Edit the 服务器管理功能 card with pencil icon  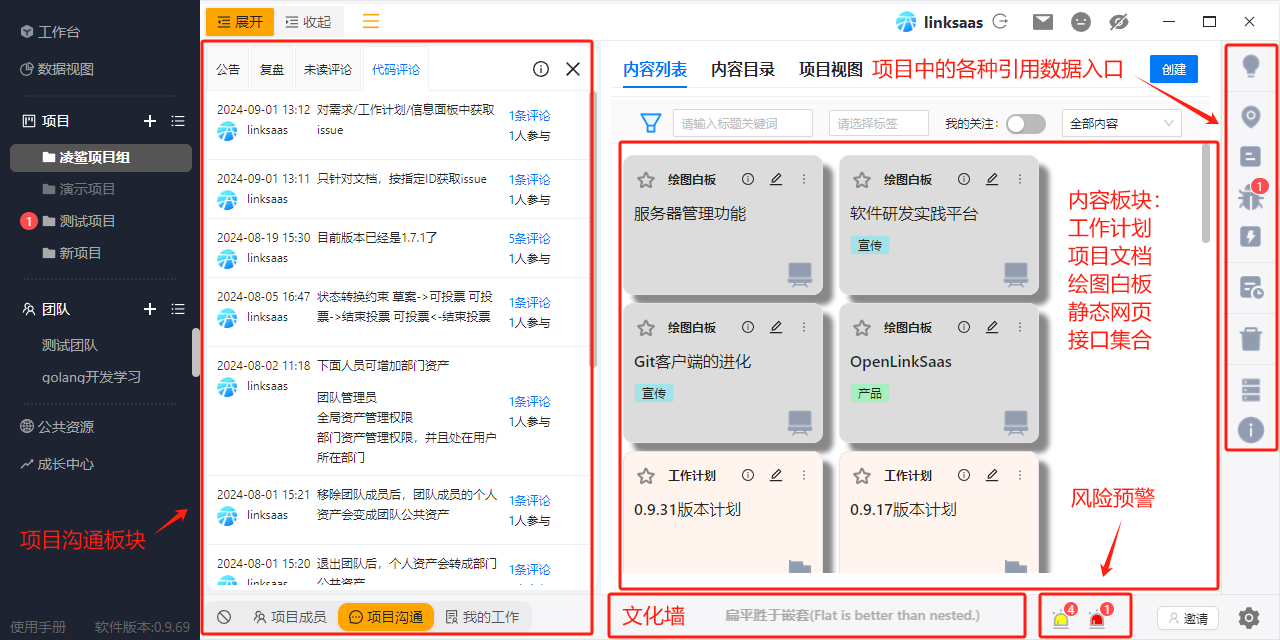tap(776, 179)
